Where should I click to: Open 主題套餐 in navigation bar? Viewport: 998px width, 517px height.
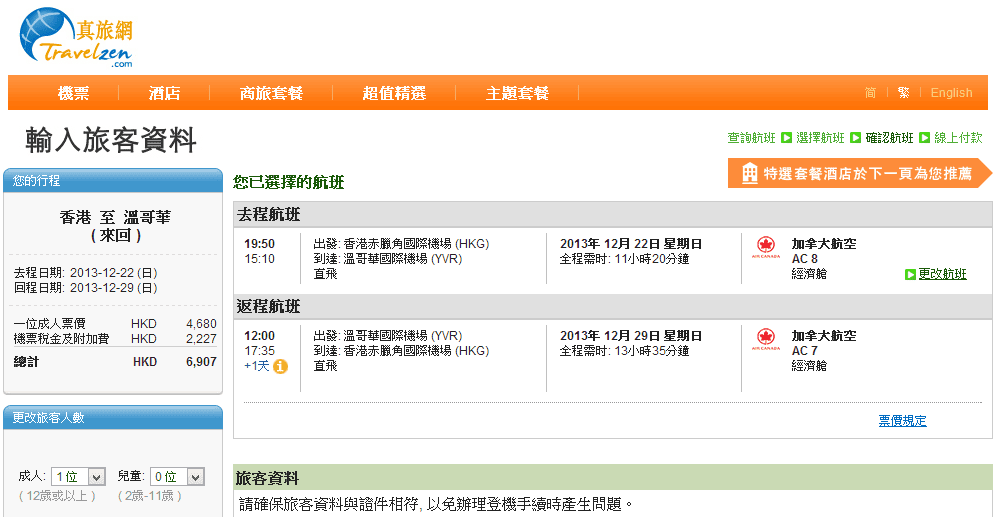coord(517,93)
